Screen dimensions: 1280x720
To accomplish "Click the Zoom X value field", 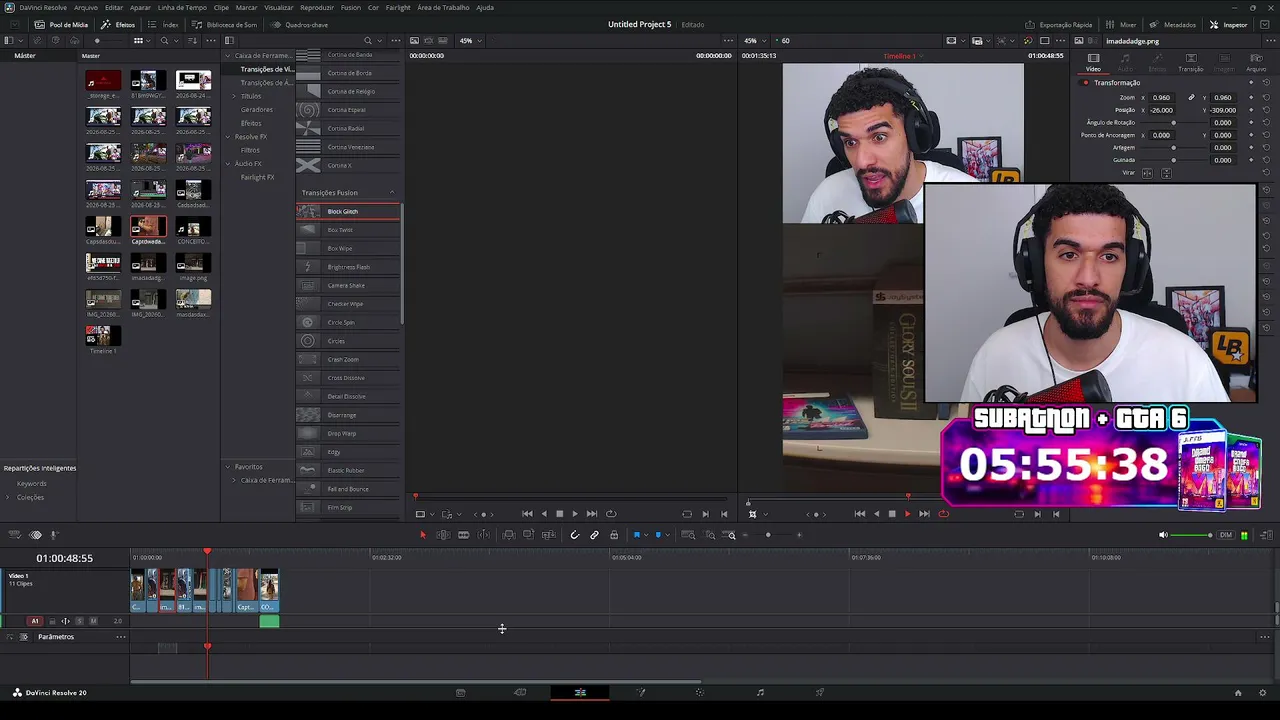I will coord(1162,97).
